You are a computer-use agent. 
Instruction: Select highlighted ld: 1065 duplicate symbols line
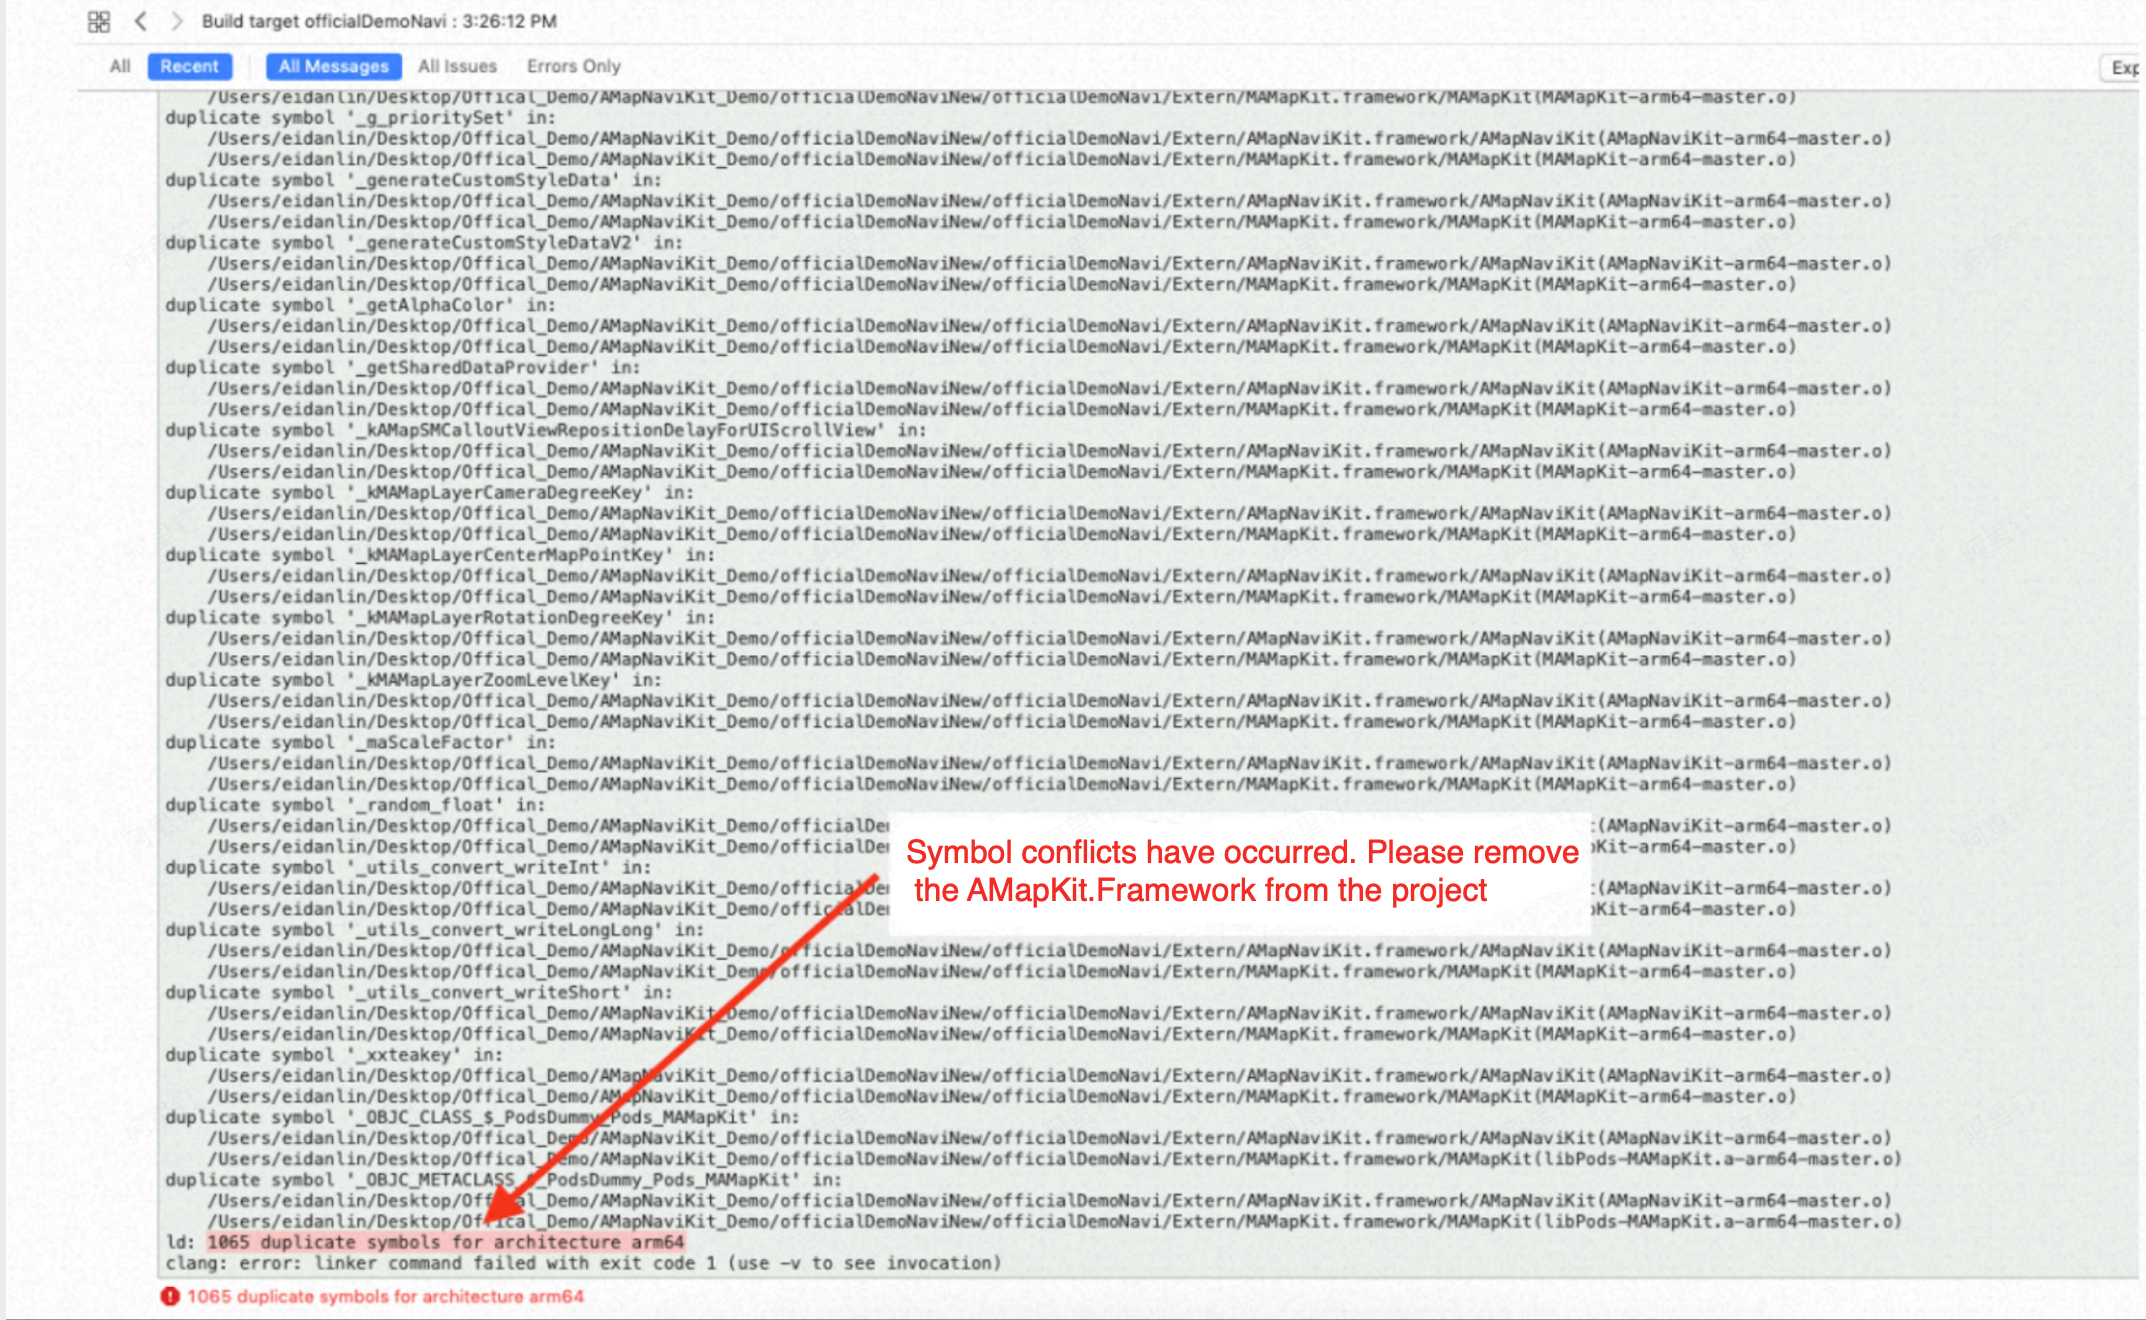coord(445,1242)
